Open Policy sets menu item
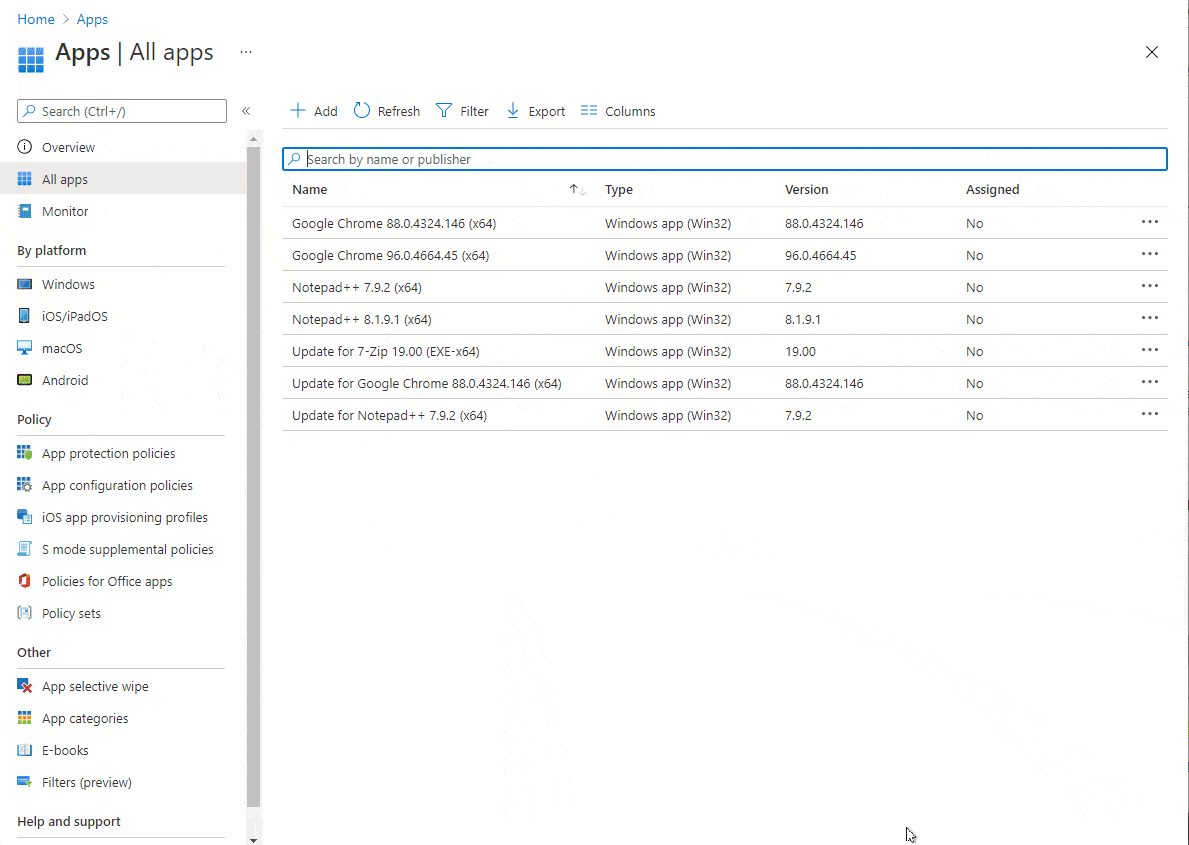The image size is (1189, 845). 71,613
